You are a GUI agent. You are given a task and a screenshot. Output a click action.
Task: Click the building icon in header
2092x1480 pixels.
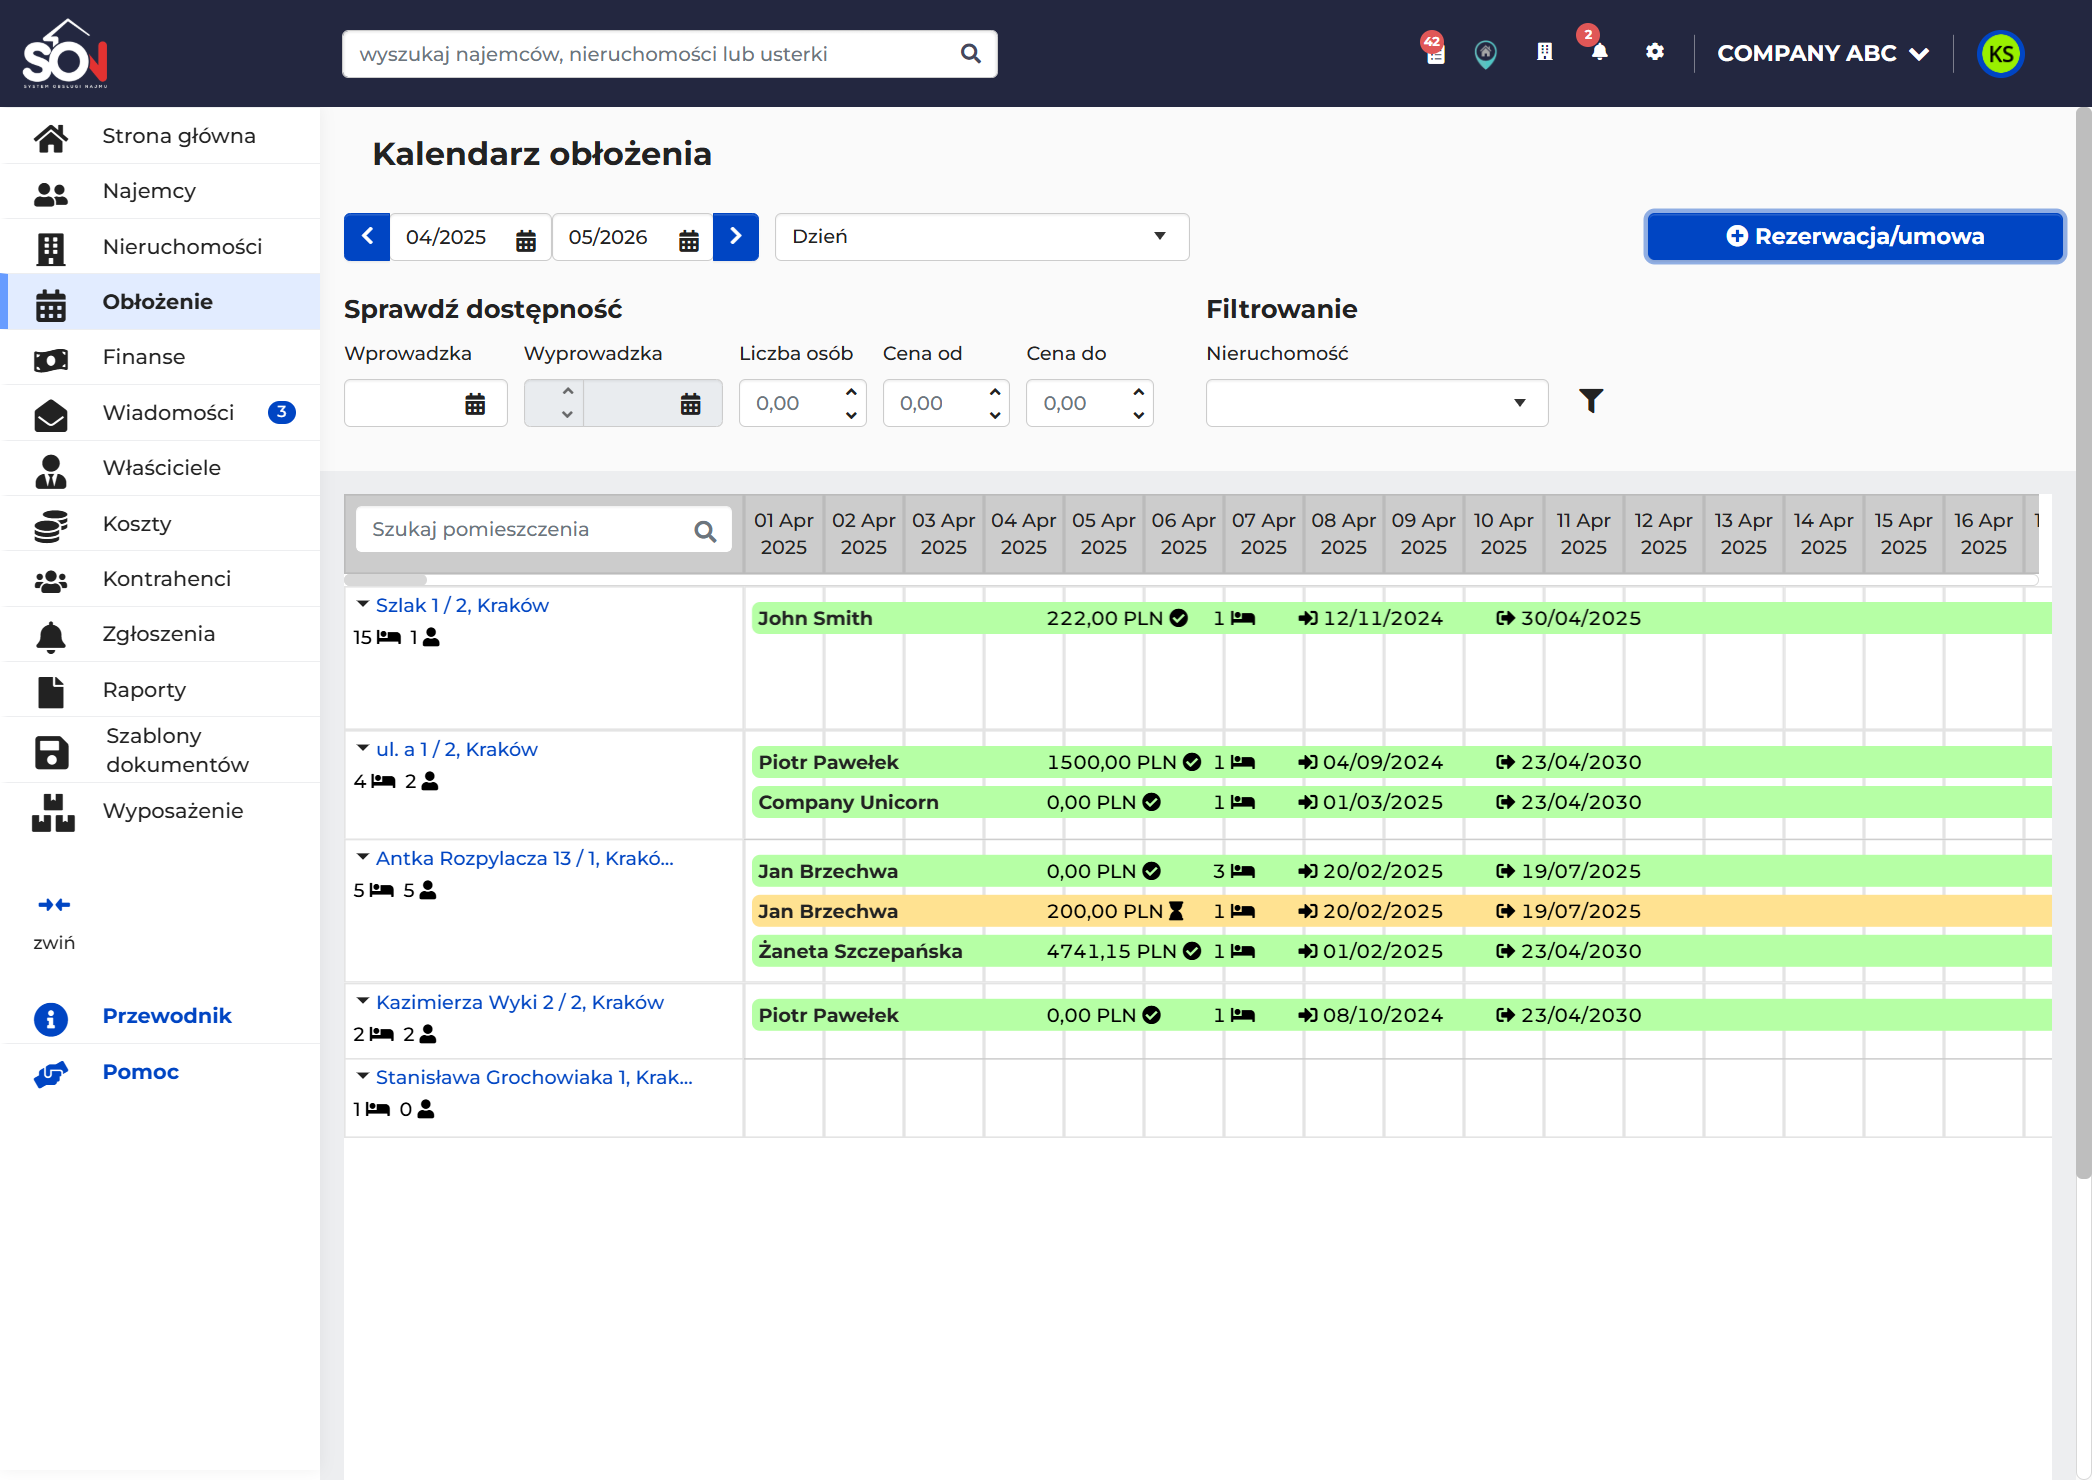(1545, 52)
